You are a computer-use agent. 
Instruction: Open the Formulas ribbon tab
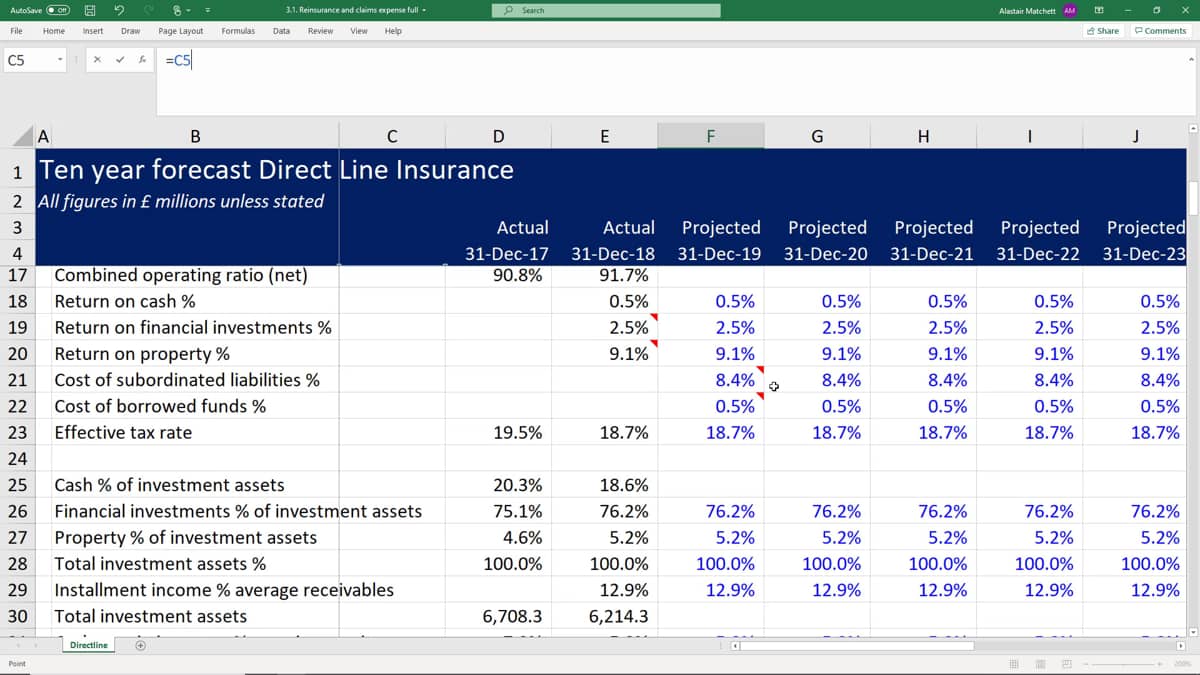click(238, 31)
